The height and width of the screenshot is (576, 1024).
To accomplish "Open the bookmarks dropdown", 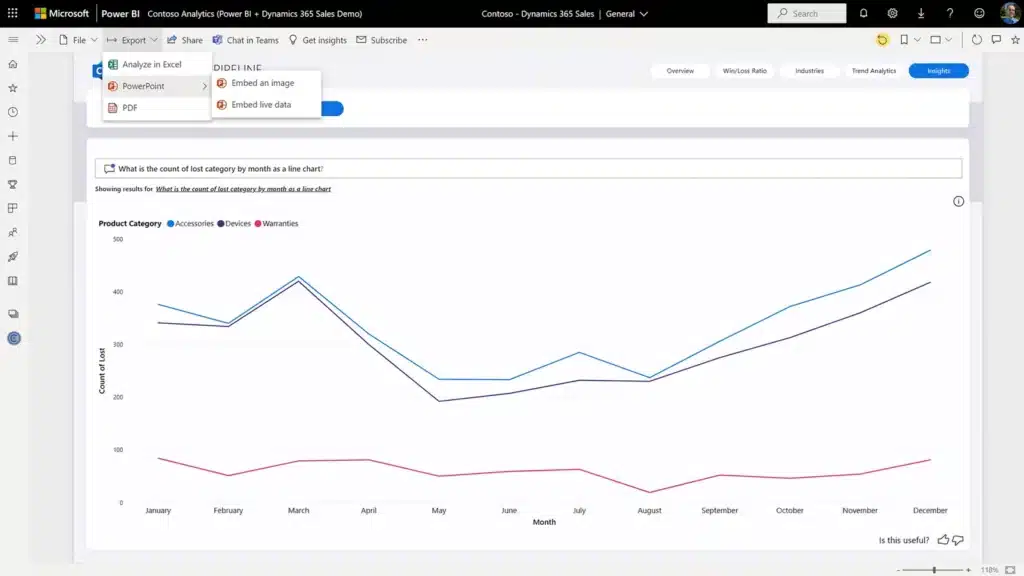I will pyautogui.click(x=910, y=40).
